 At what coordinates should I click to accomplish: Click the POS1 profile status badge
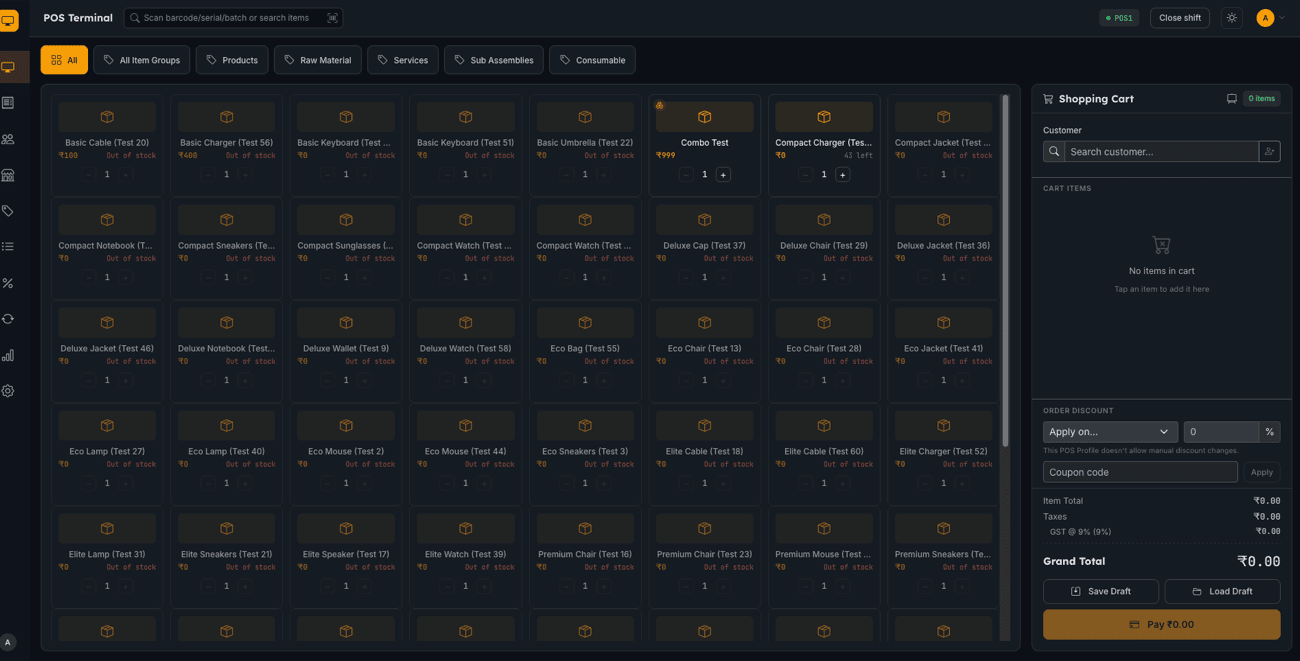coord(1120,18)
